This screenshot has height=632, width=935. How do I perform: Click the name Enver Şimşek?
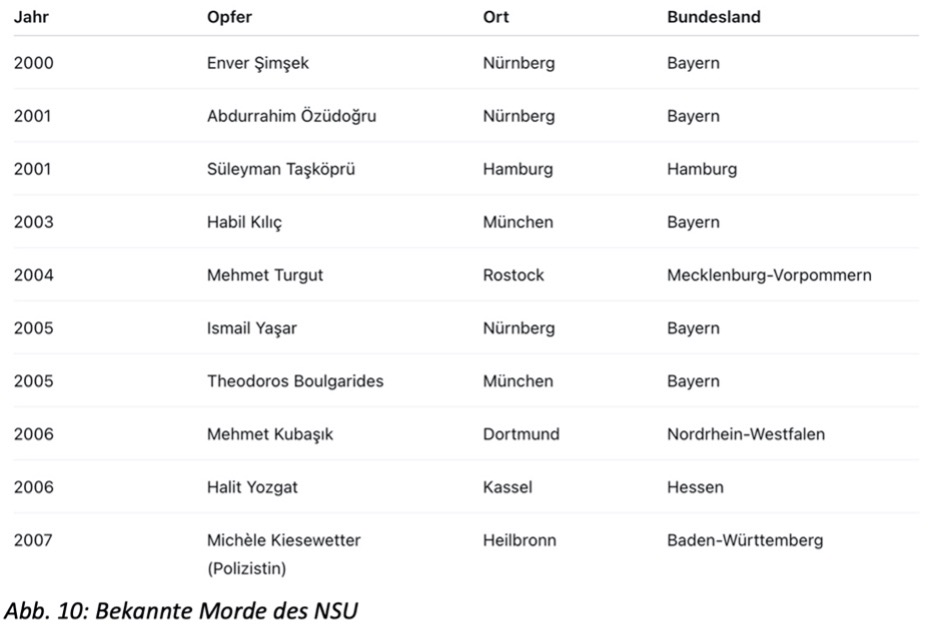(x=258, y=64)
